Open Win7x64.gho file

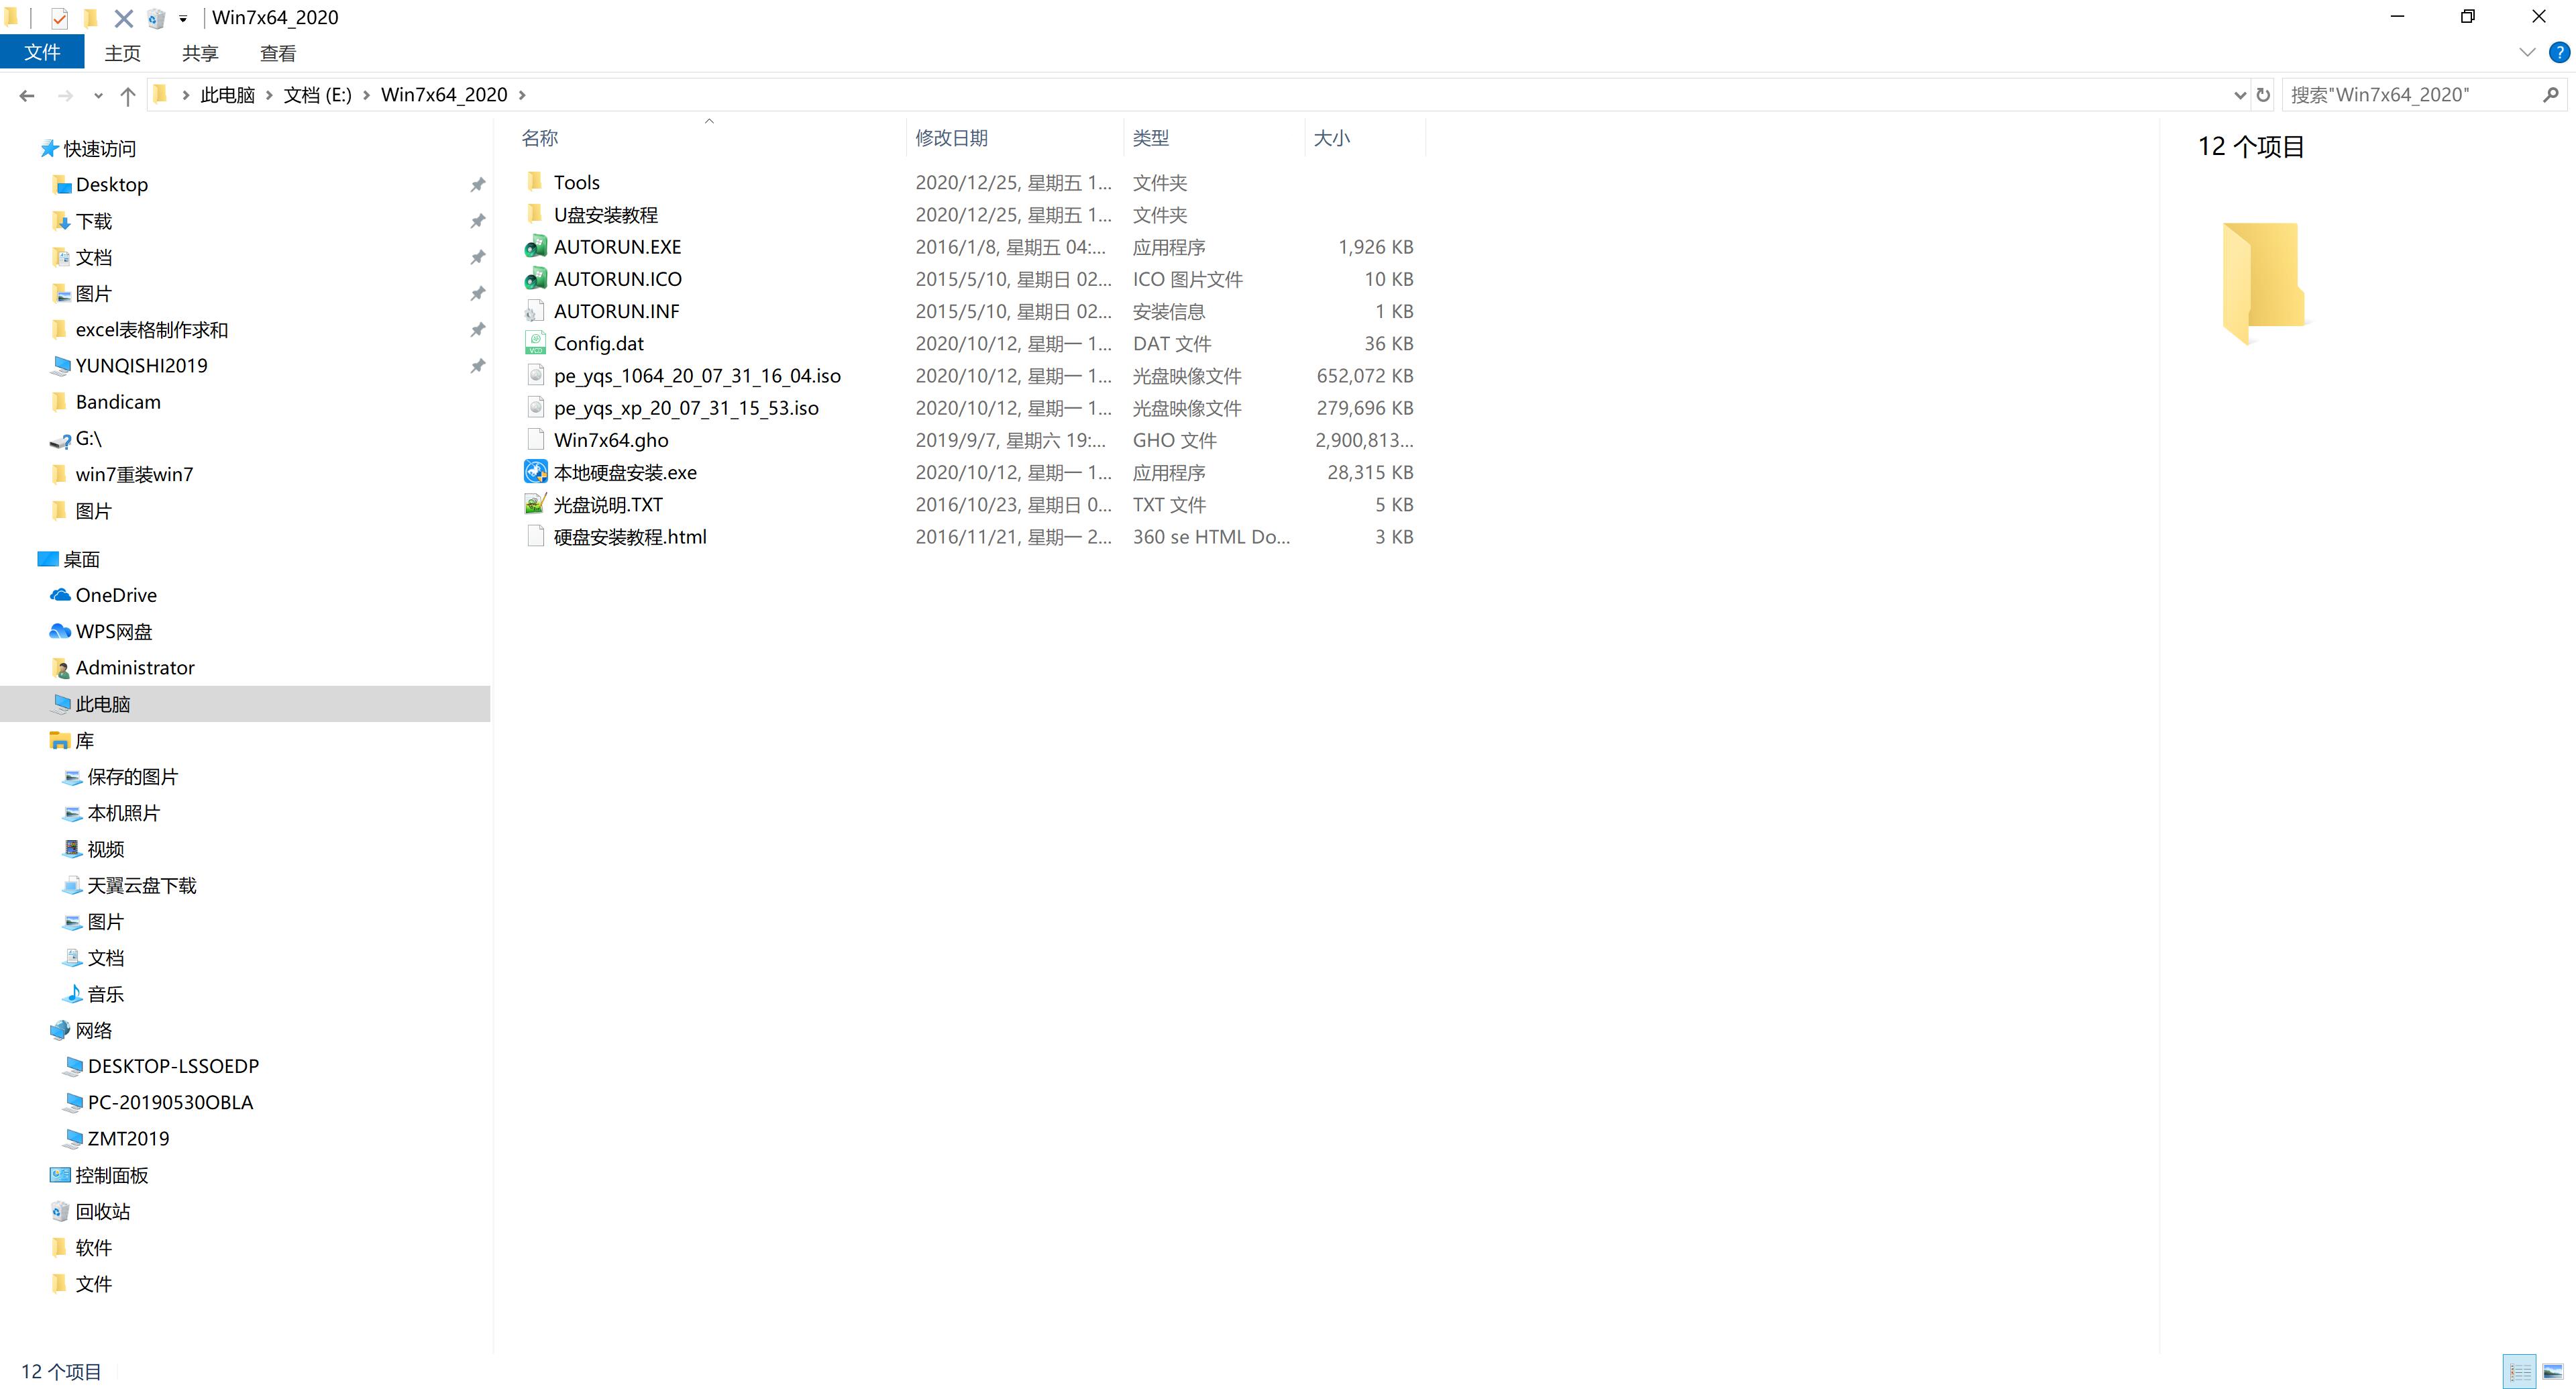pyautogui.click(x=610, y=440)
